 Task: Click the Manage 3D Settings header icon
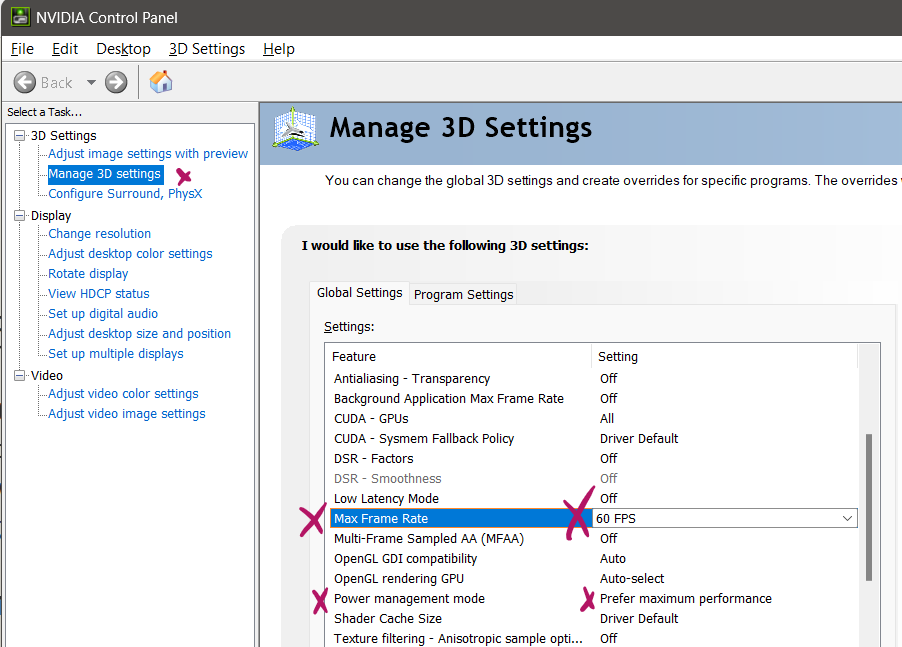pos(293,126)
